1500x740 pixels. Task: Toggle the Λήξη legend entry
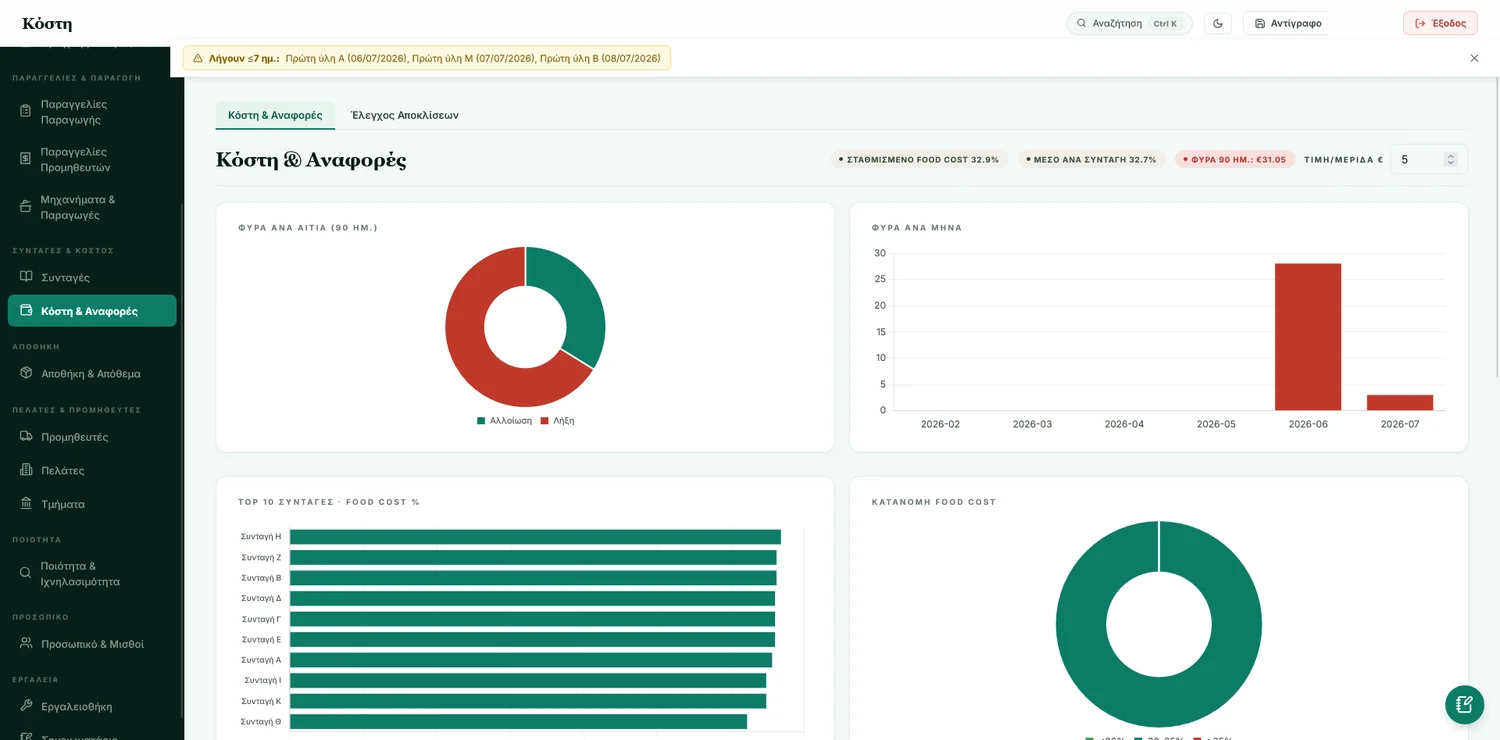557,421
